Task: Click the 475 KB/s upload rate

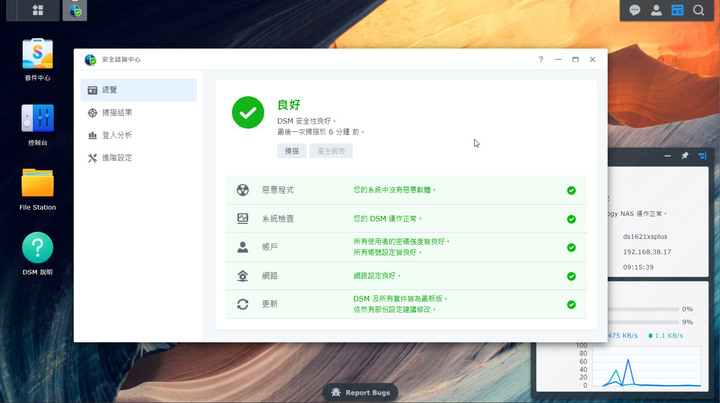Action: (x=623, y=336)
